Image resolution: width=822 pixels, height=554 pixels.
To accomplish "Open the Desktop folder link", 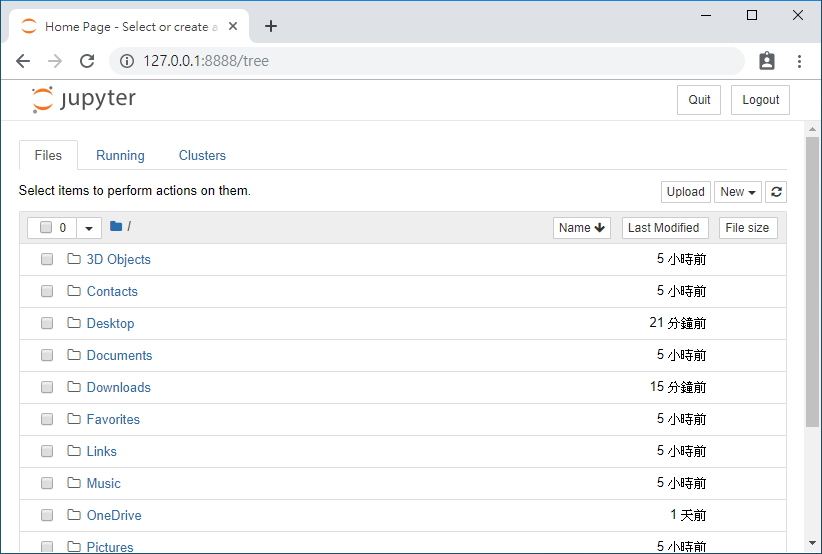I will tap(110, 323).
